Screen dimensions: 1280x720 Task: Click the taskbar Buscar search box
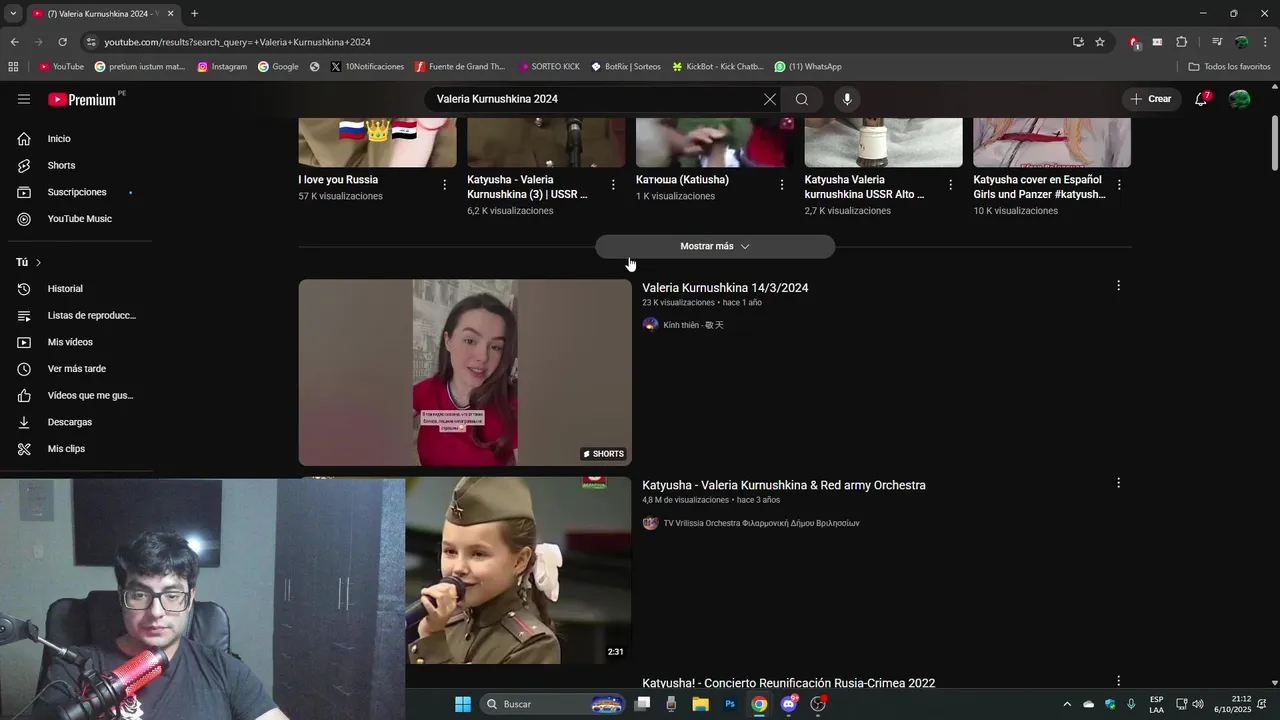(x=554, y=704)
